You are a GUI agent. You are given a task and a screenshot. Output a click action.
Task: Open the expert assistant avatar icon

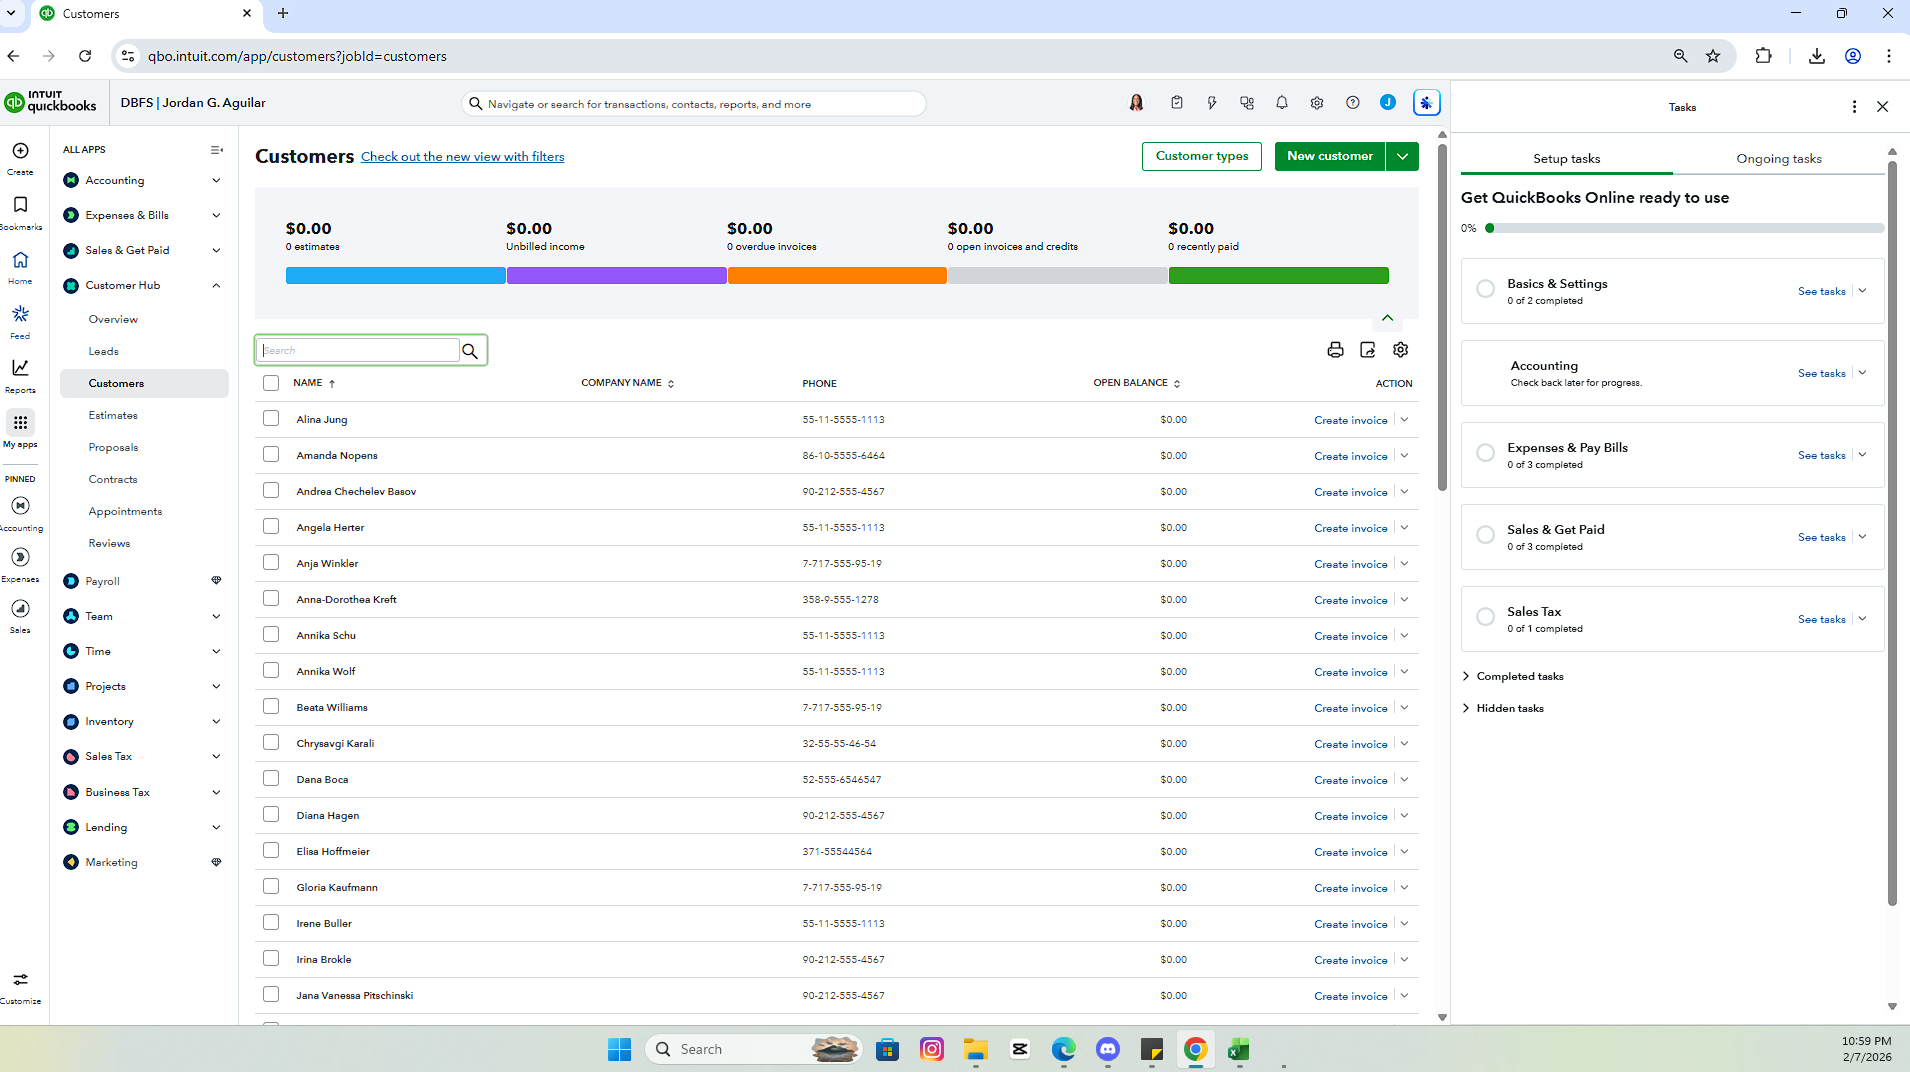(x=1136, y=103)
